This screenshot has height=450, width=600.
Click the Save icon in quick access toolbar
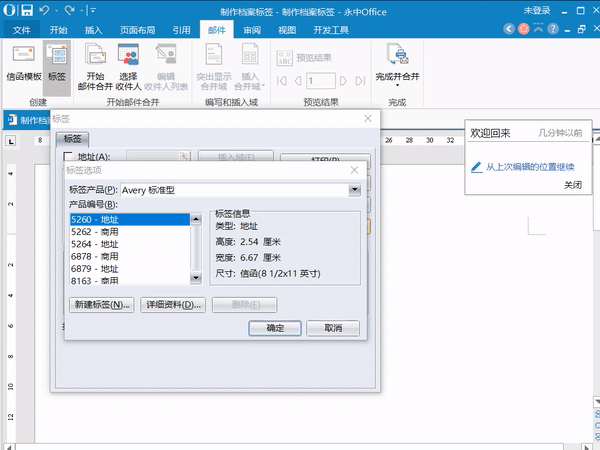27,10
